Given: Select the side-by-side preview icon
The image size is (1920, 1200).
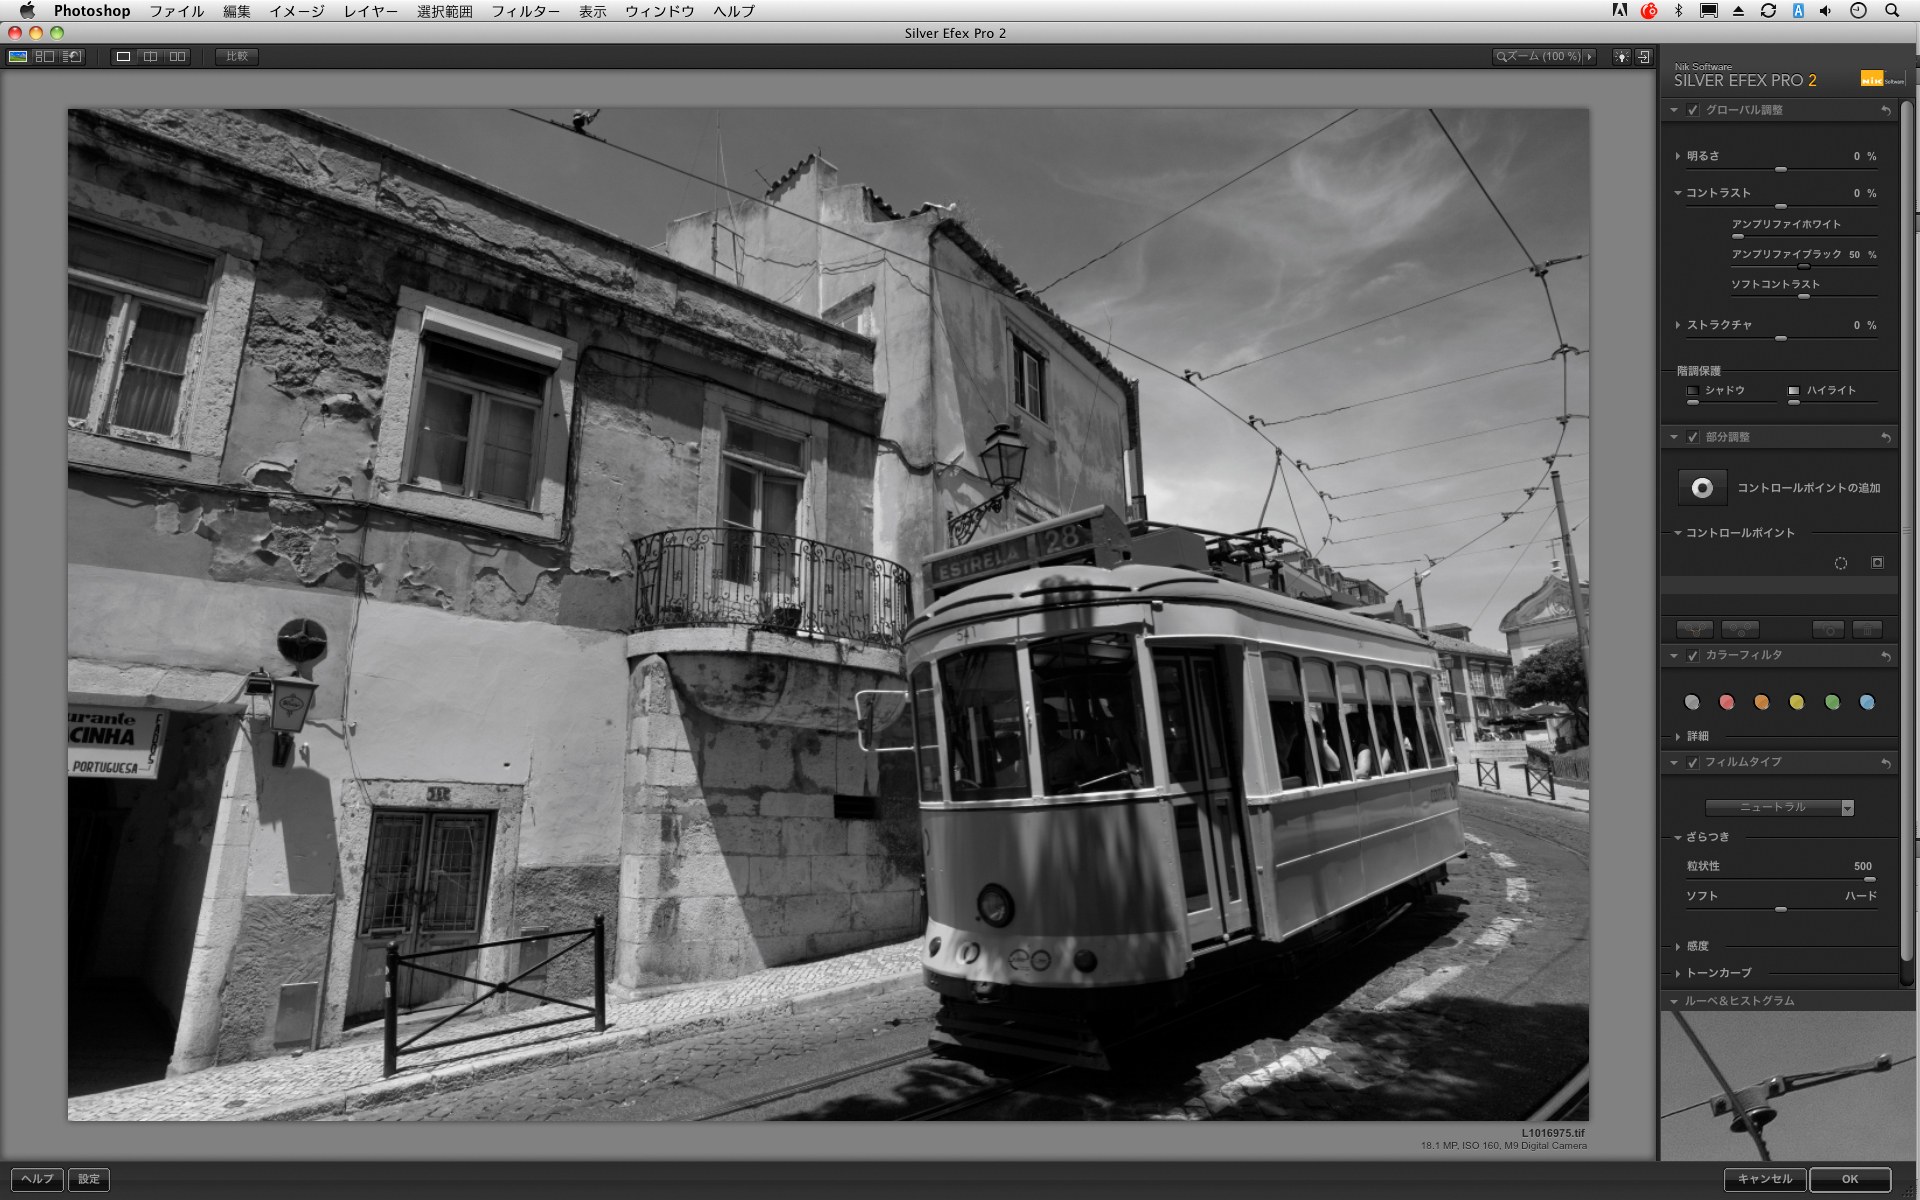Looking at the screenshot, I should coord(177,57).
